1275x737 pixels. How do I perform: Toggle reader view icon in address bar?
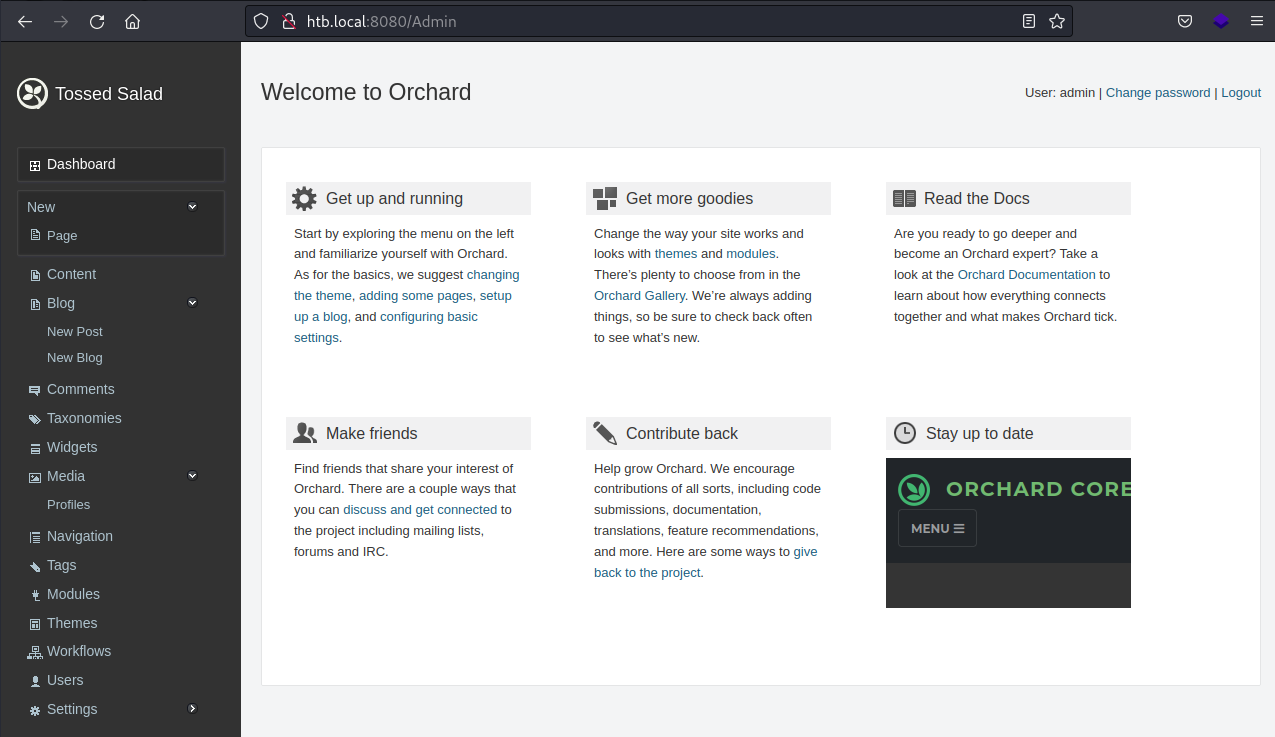(x=1029, y=21)
